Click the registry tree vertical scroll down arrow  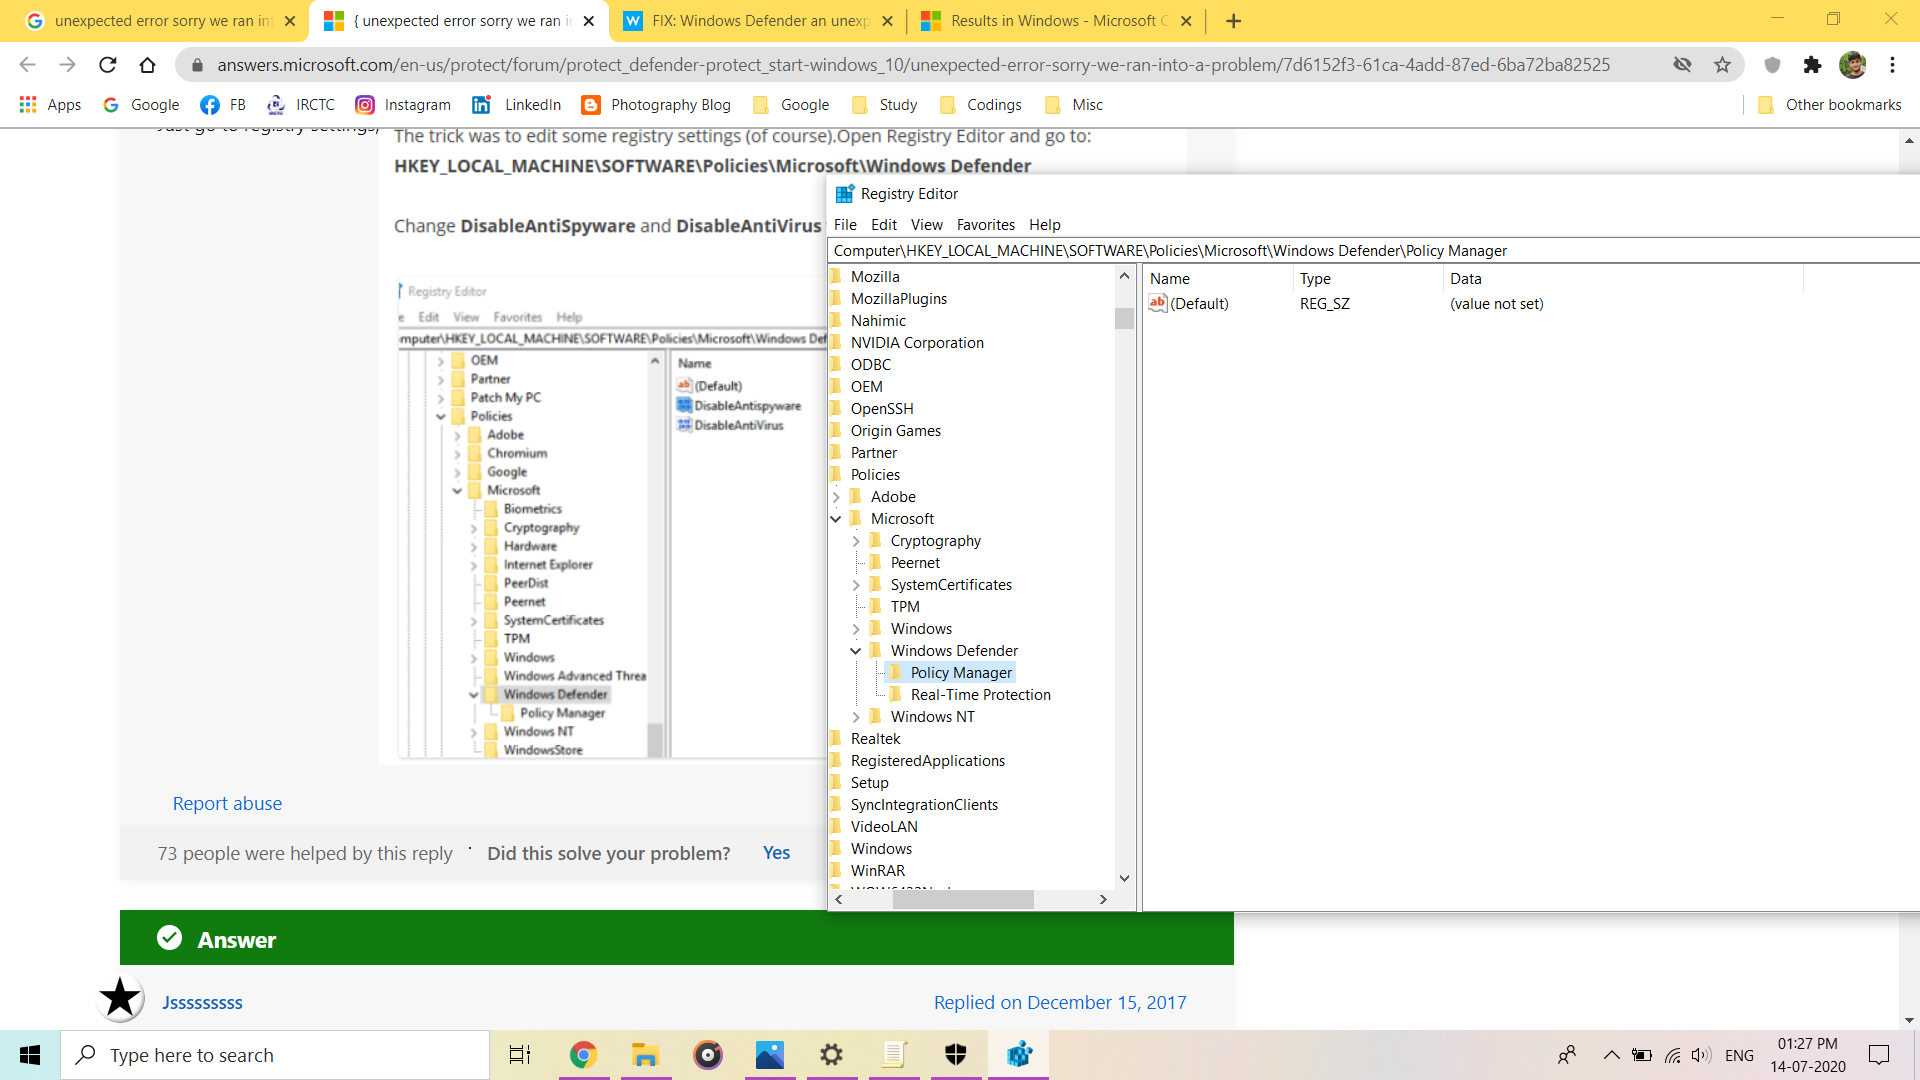1124,878
